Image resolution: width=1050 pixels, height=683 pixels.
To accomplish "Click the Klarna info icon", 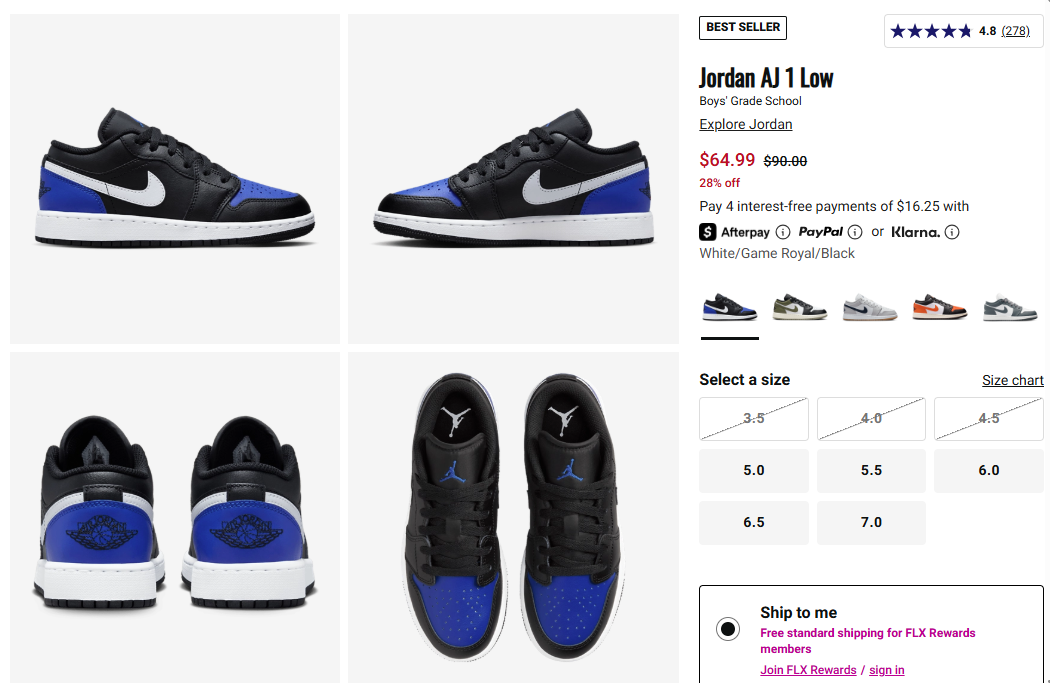I will click(952, 232).
